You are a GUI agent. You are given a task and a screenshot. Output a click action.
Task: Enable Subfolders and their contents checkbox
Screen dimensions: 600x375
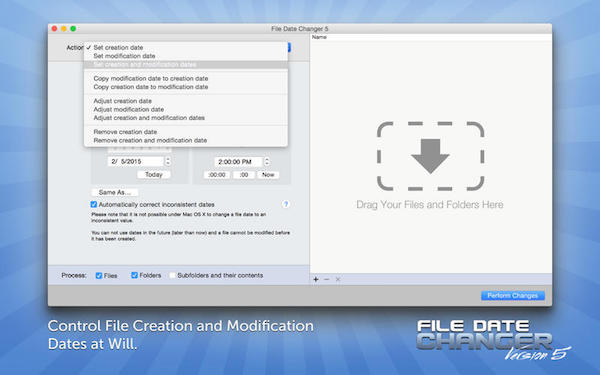[173, 275]
